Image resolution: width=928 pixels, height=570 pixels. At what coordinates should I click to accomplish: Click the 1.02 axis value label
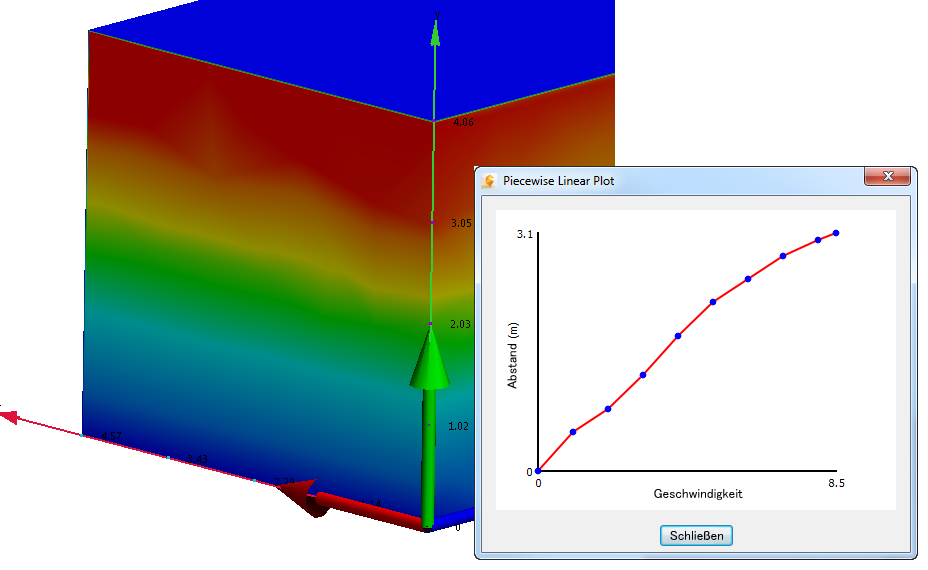coord(459,426)
